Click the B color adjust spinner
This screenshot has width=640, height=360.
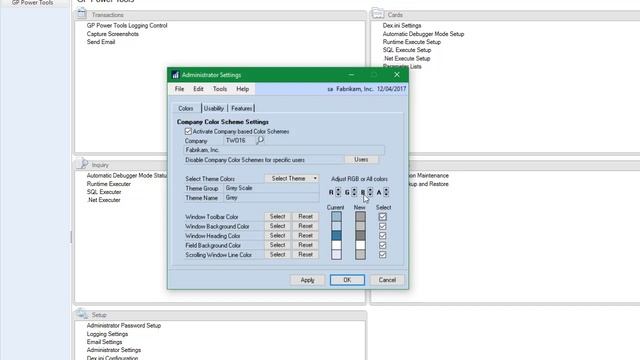point(370,192)
